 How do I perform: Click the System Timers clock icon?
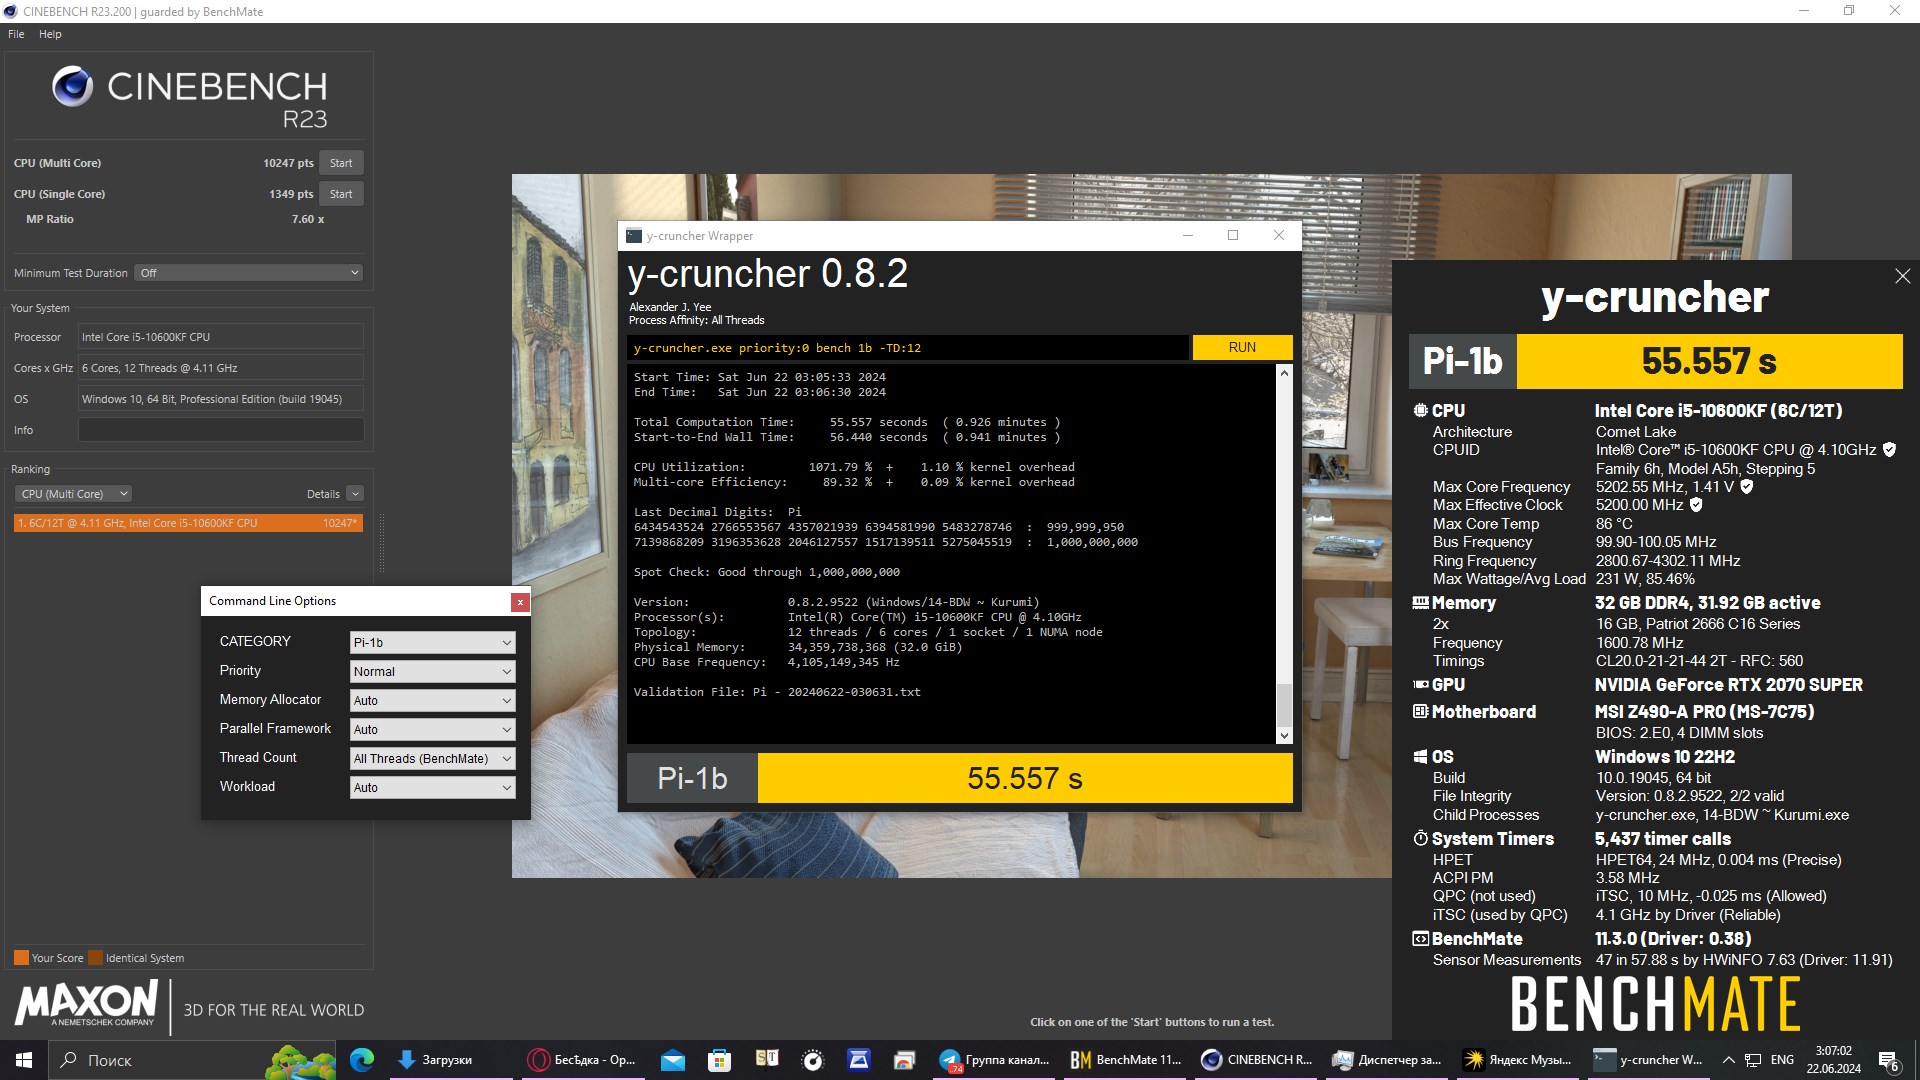tap(1420, 838)
